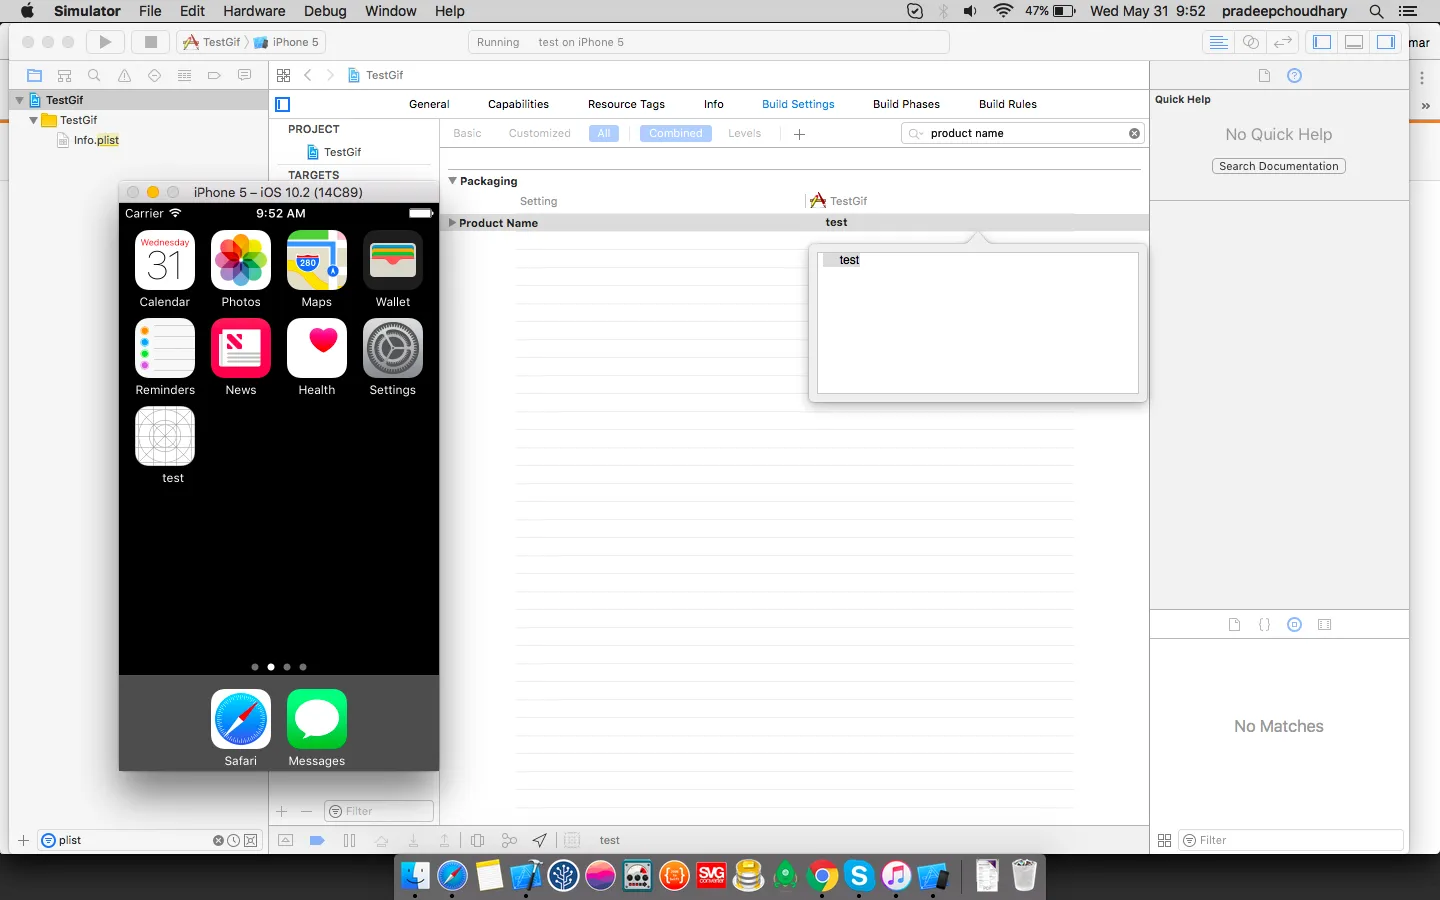This screenshot has width=1440, height=900.
Task: Expand the Product Name setting row
Action: (x=452, y=223)
